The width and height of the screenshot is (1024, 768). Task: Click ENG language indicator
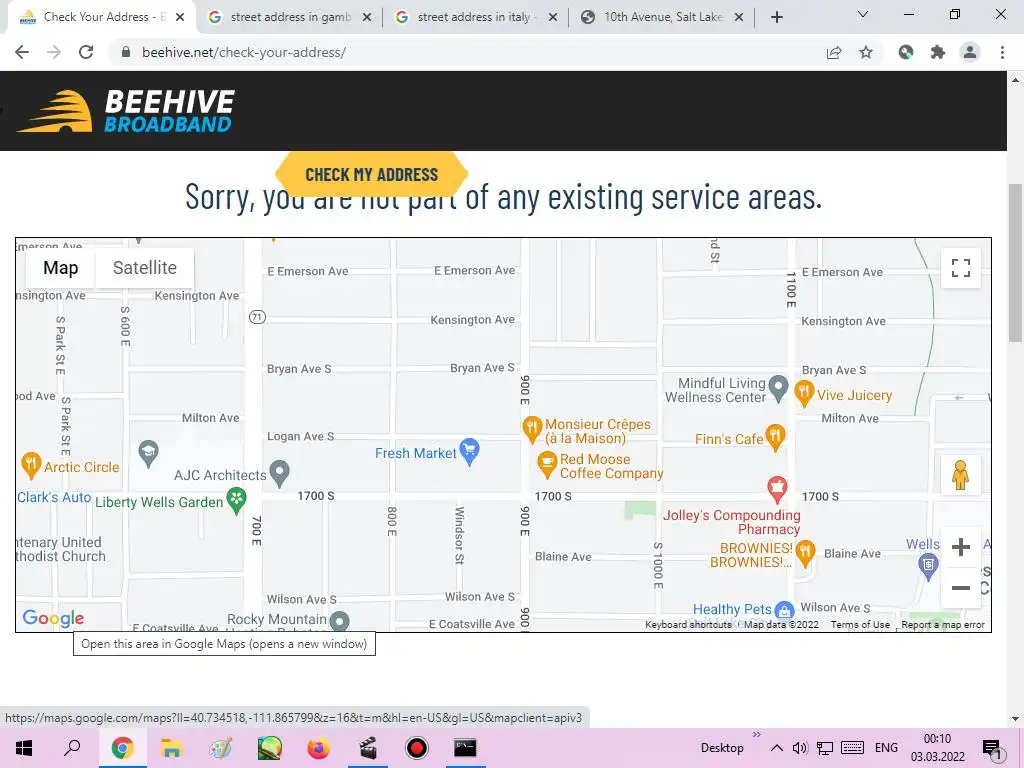886,748
